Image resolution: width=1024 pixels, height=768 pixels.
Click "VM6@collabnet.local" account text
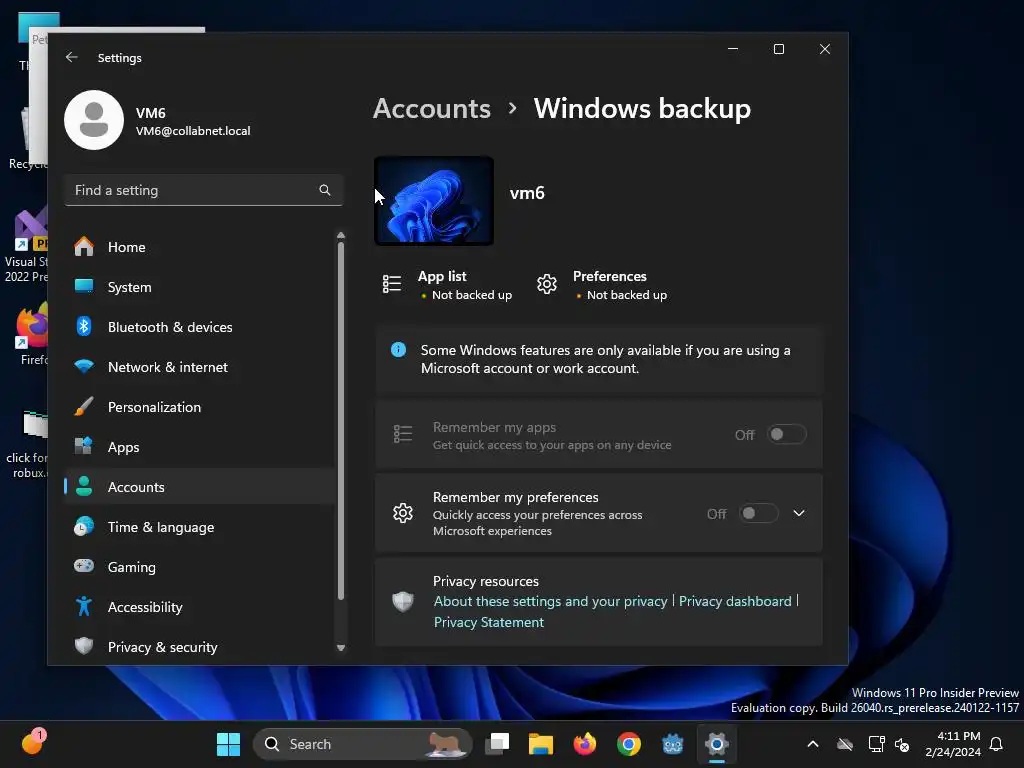click(193, 131)
